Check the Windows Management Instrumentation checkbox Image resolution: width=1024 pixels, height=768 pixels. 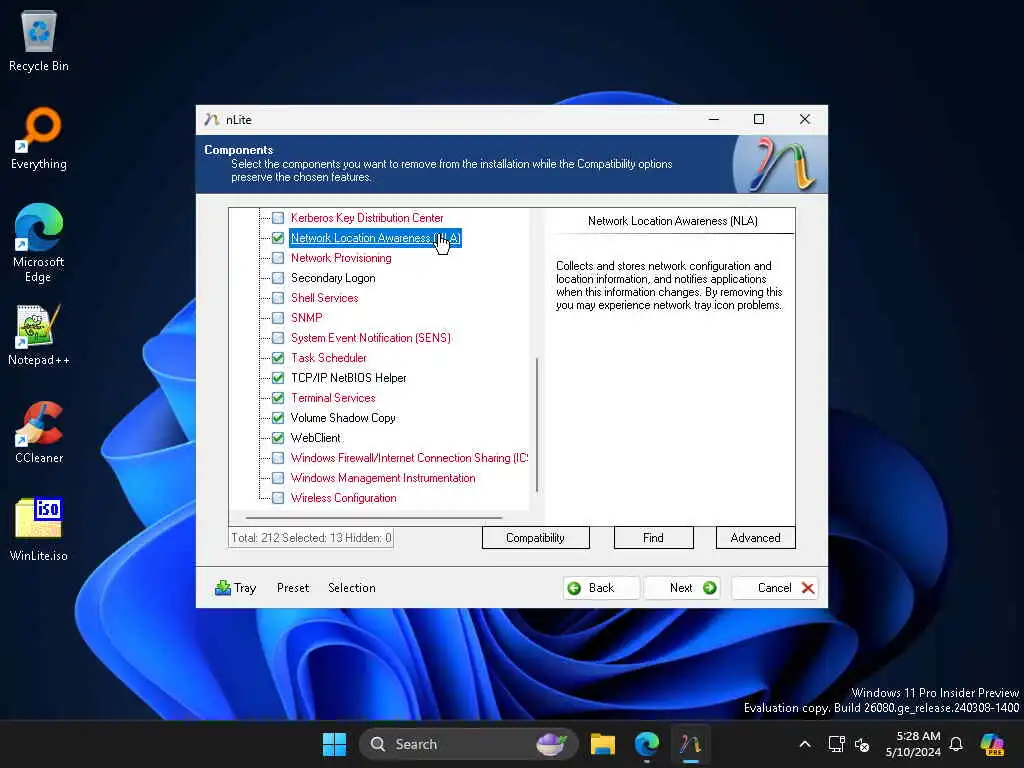tap(278, 478)
